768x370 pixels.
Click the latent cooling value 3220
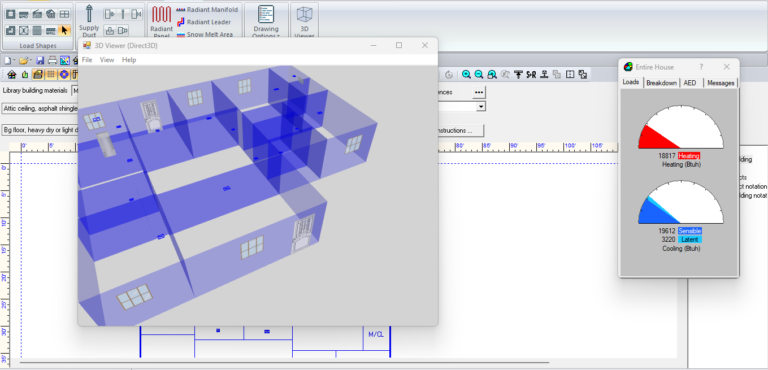[669, 240]
